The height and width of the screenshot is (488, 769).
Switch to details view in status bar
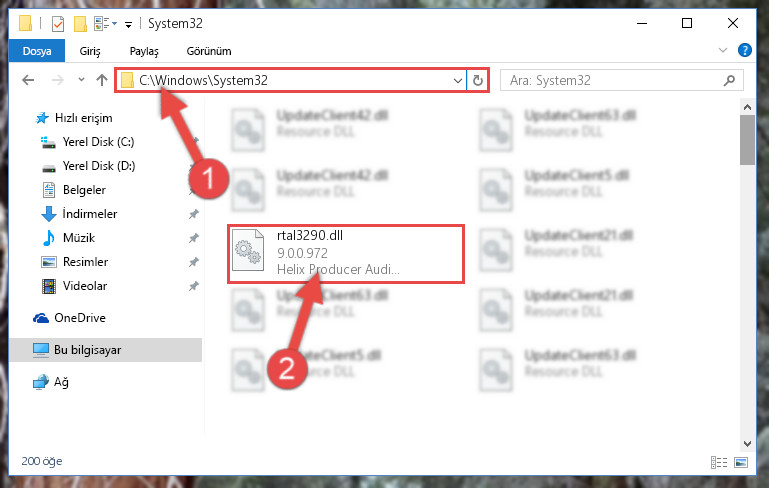click(x=719, y=462)
